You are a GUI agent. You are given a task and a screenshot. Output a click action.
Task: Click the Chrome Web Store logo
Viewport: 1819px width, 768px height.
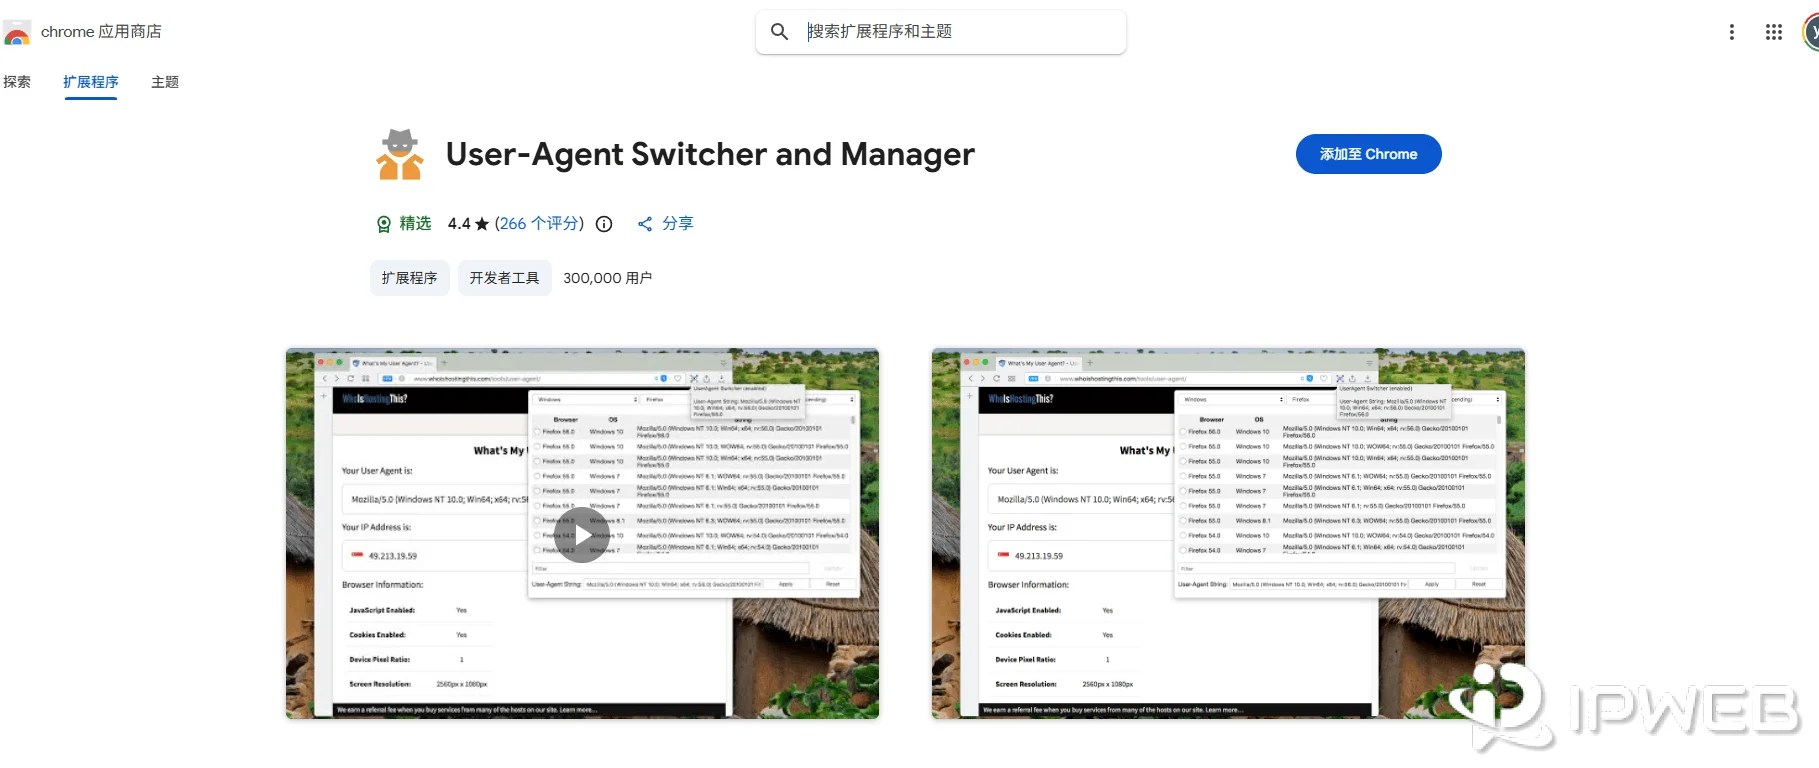[x=16, y=33]
